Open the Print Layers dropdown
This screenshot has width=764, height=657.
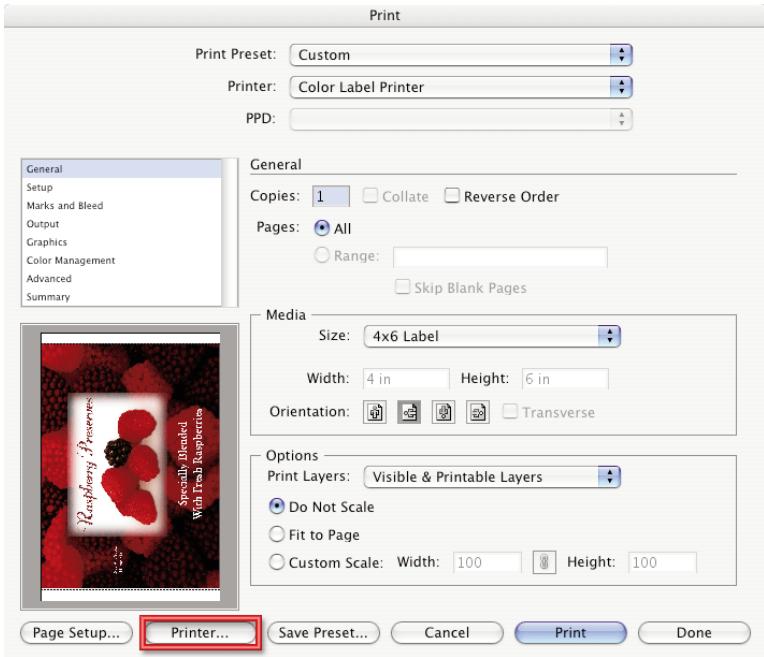point(492,477)
